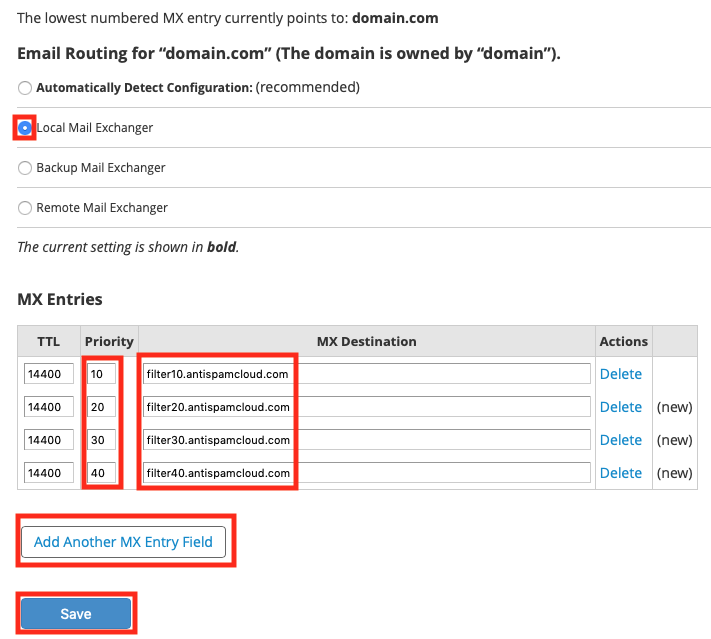Edit the filter10.antispamcloud.com destination field
Image resolution: width=711 pixels, height=639 pixels.
pos(366,374)
